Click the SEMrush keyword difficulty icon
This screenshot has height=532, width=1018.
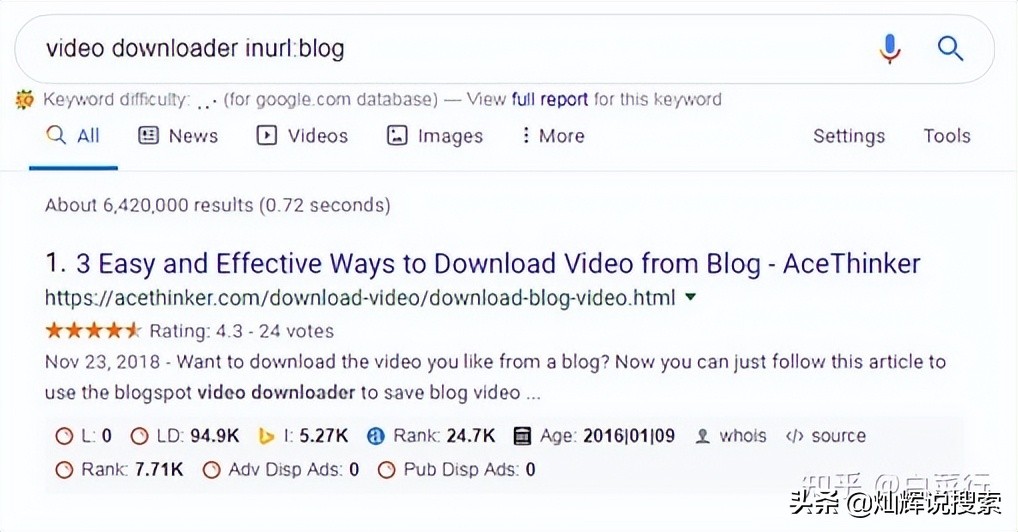[25, 99]
